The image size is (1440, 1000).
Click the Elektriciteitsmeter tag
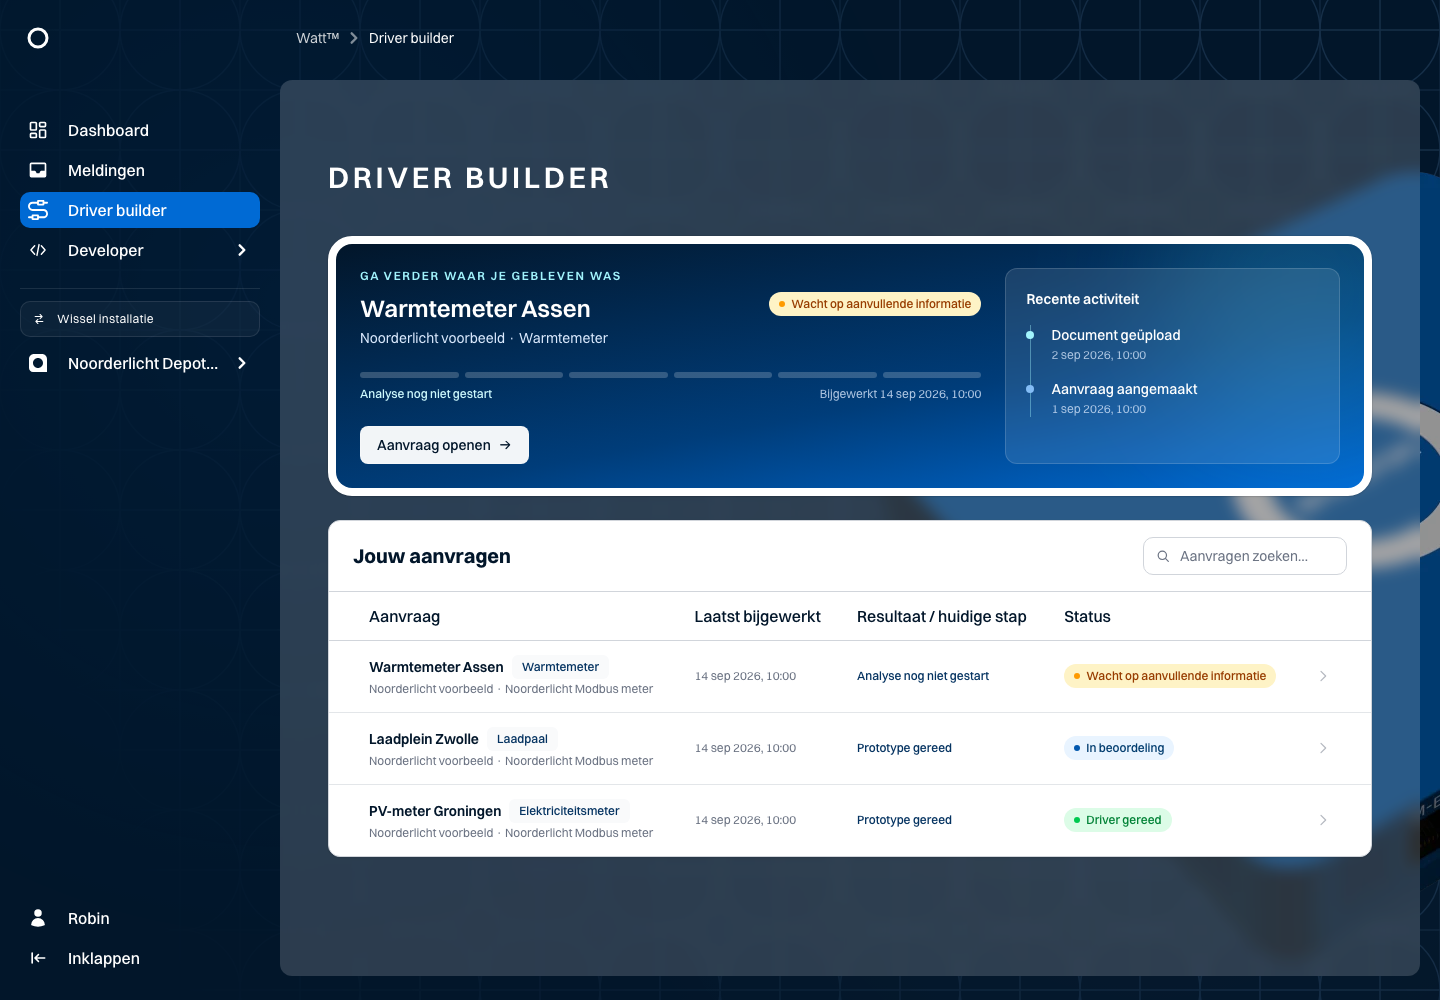(569, 811)
